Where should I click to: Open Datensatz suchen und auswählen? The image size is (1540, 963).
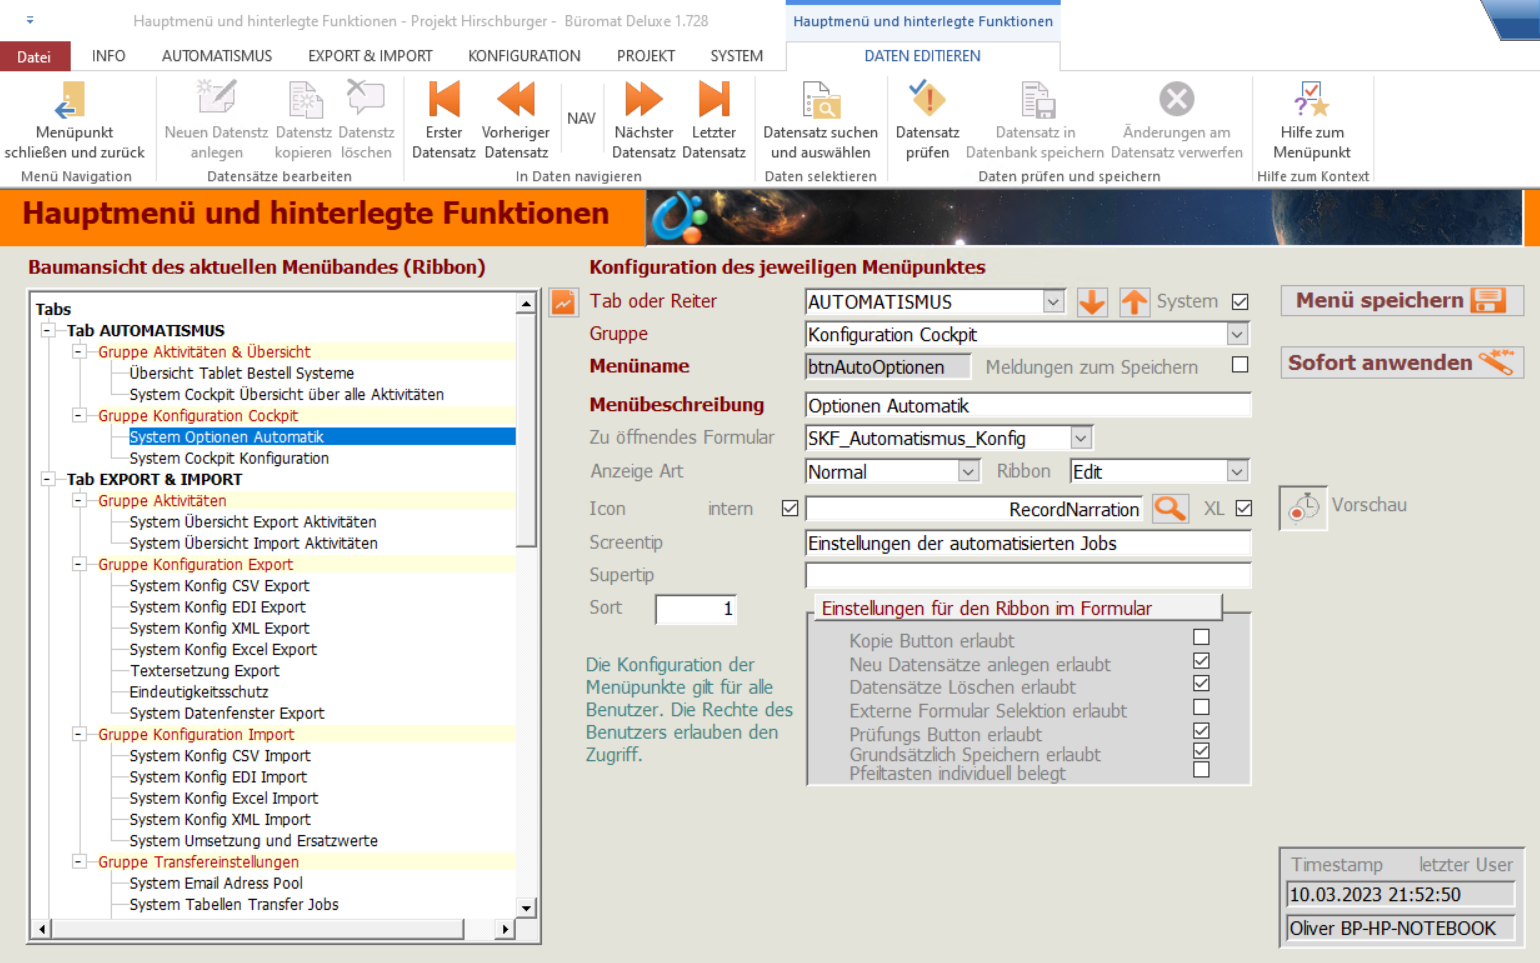(820, 101)
